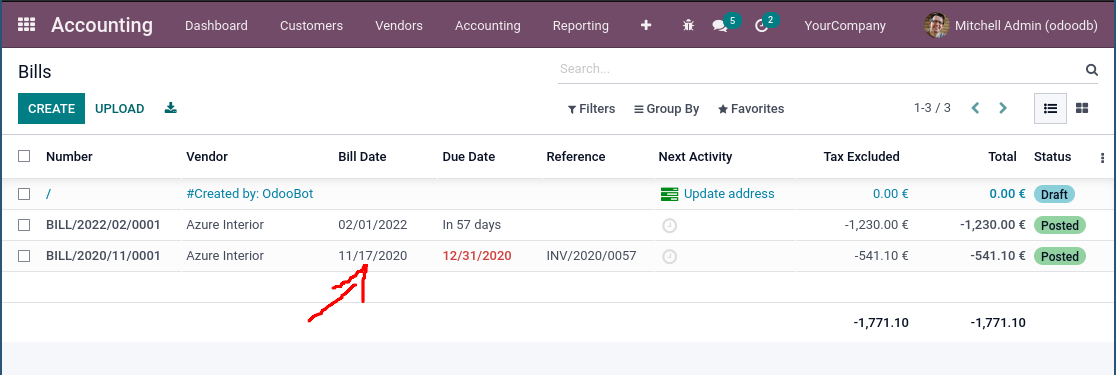
Task: Check the draft bill row checkbox
Action: (x=24, y=194)
